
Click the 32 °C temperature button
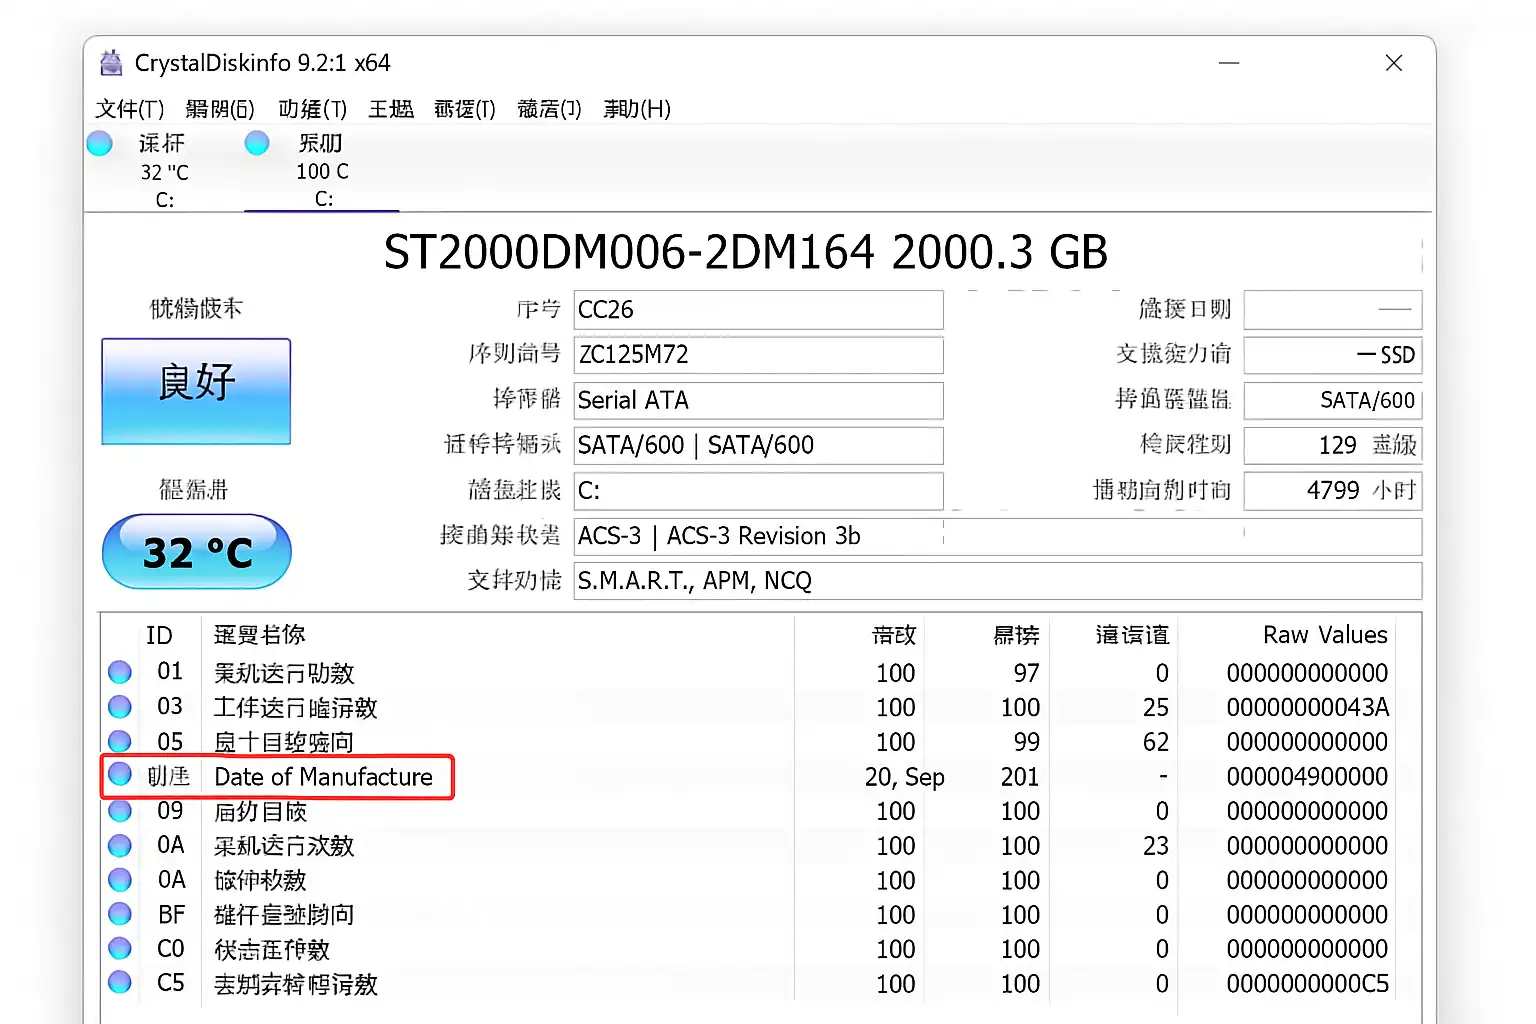coord(197,552)
